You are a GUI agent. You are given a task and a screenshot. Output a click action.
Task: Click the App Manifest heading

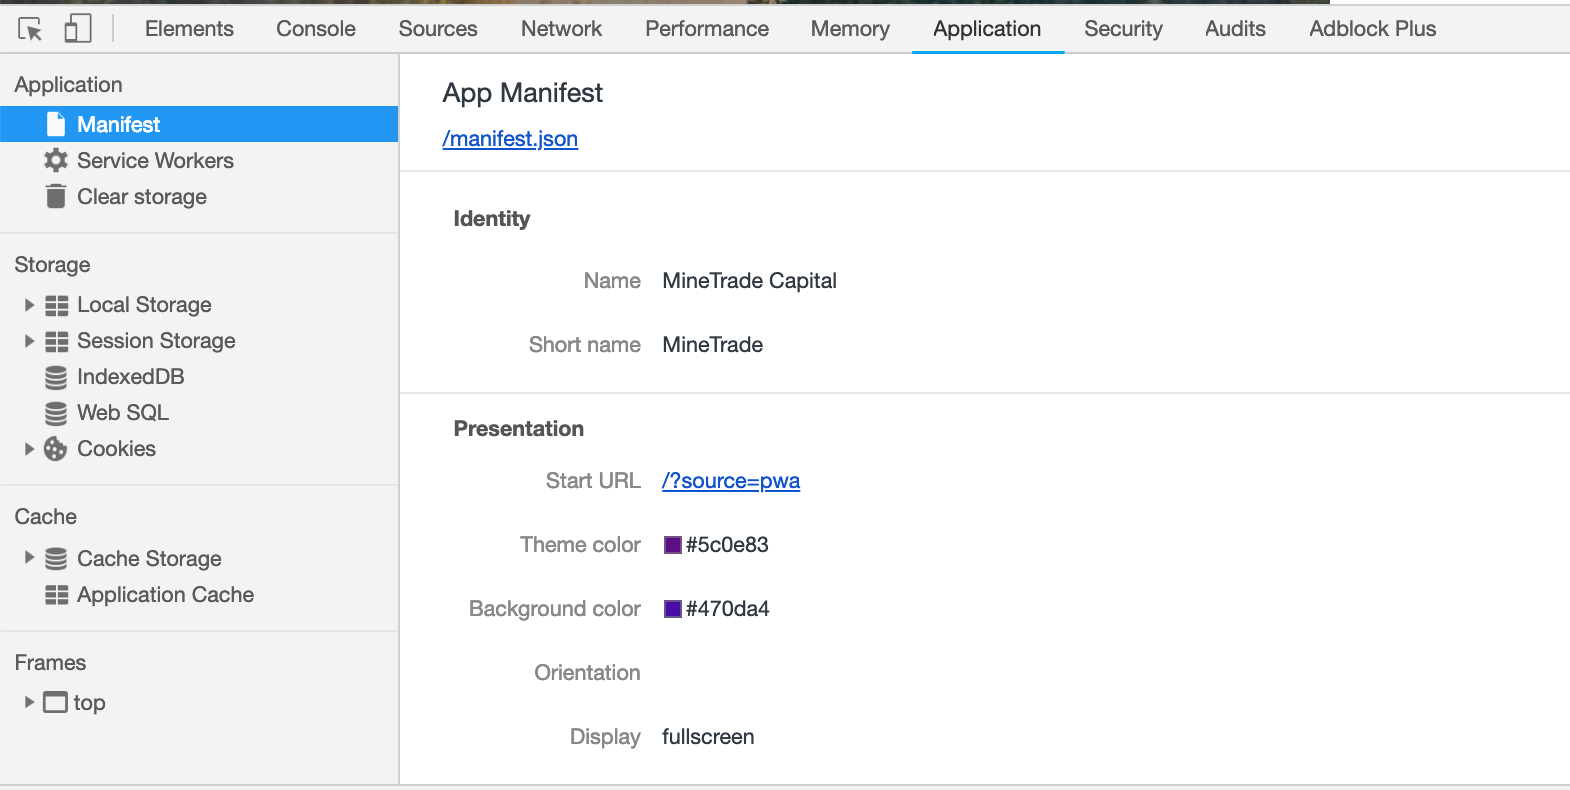click(523, 93)
